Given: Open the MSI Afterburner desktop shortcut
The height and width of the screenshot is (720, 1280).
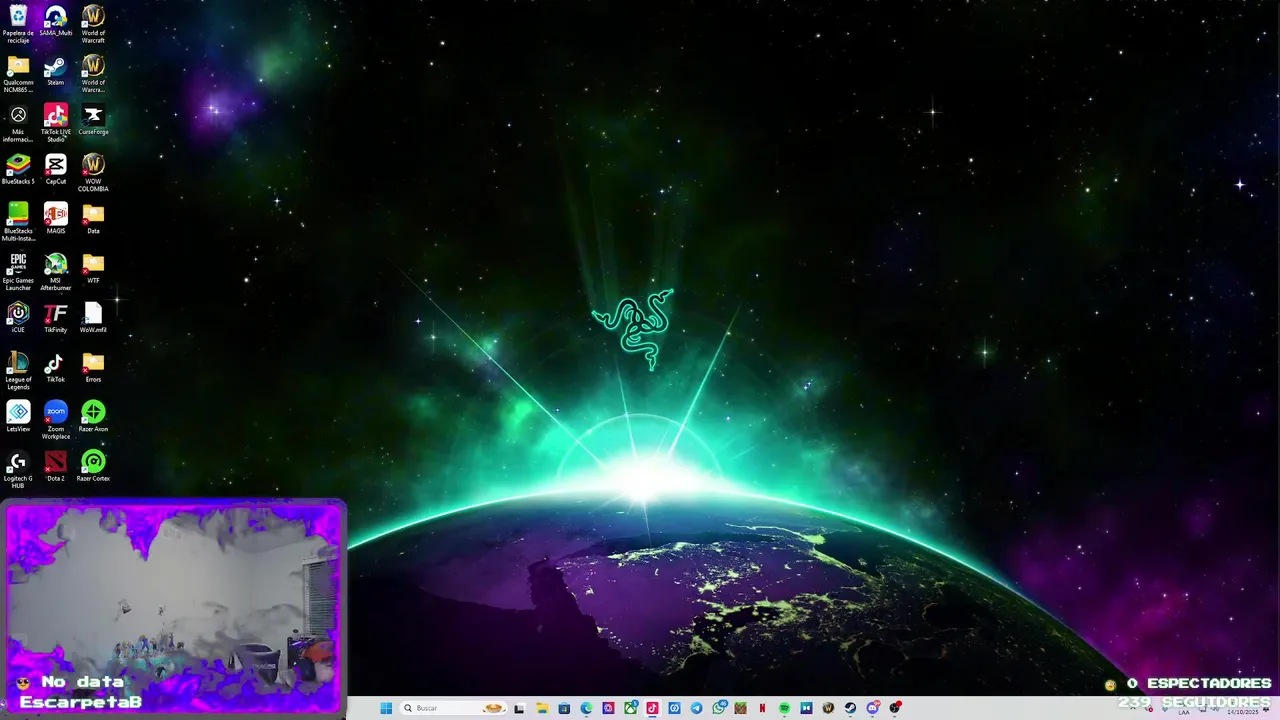Looking at the screenshot, I should (x=56, y=271).
